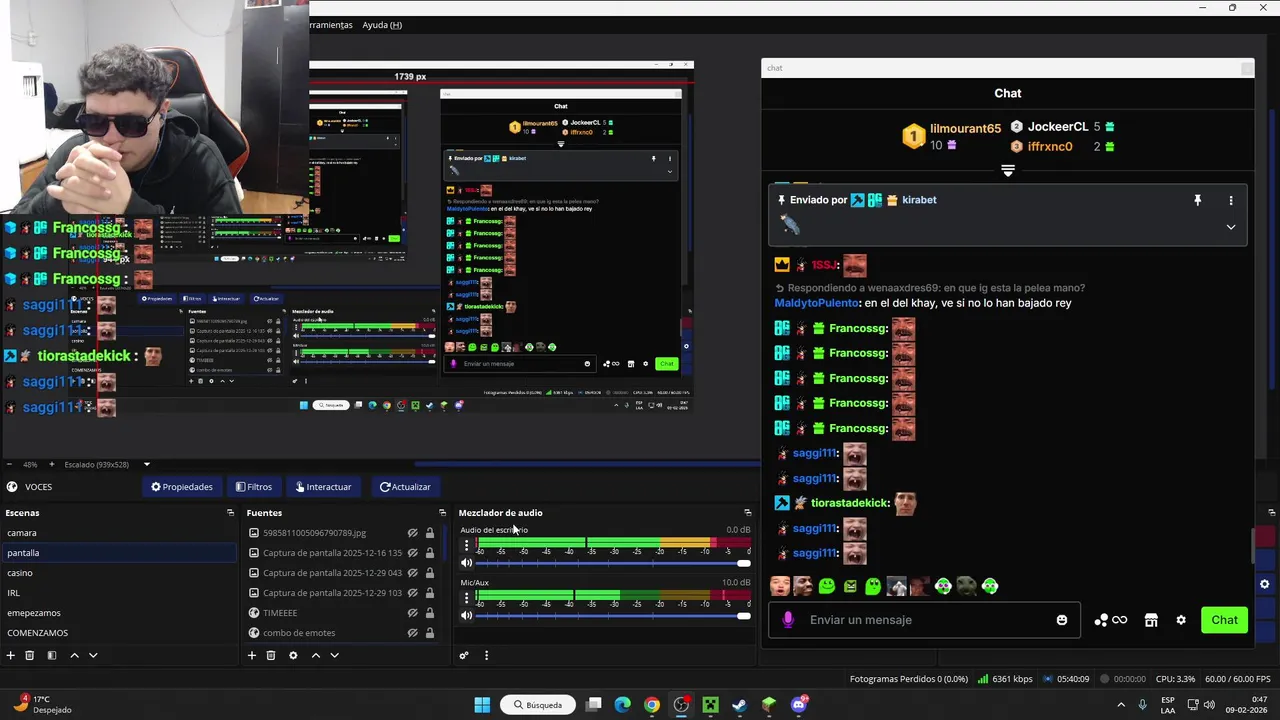Toggle lock on 5985811005096790789.jpg source
Screen dimensions: 1280x720
430,533
